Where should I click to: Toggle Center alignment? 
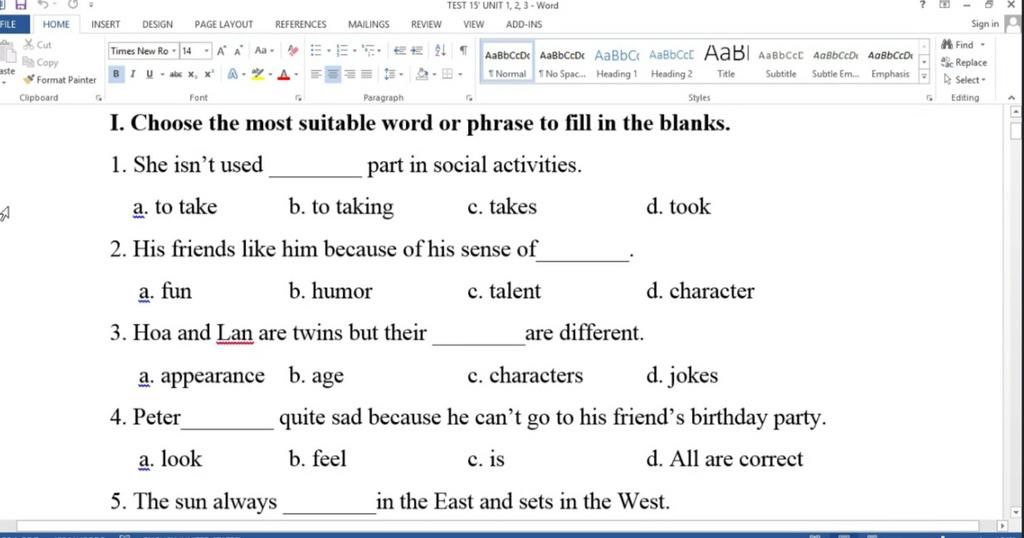(x=332, y=74)
